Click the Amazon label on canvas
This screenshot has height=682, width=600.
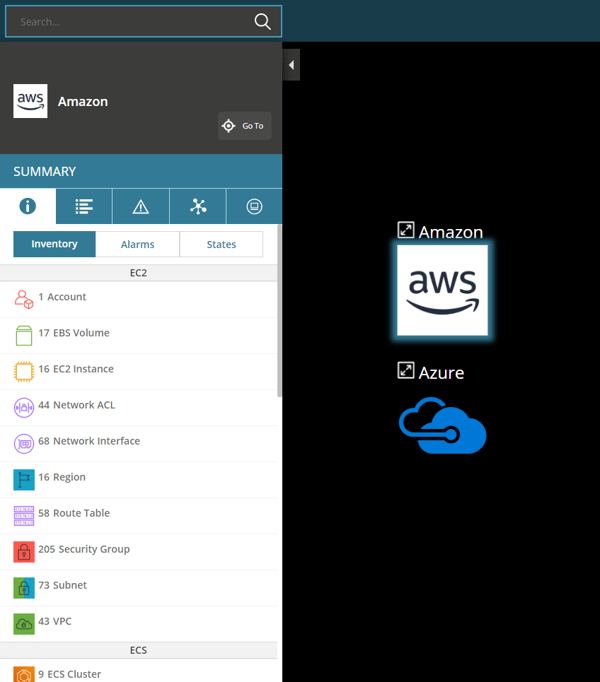coord(451,232)
